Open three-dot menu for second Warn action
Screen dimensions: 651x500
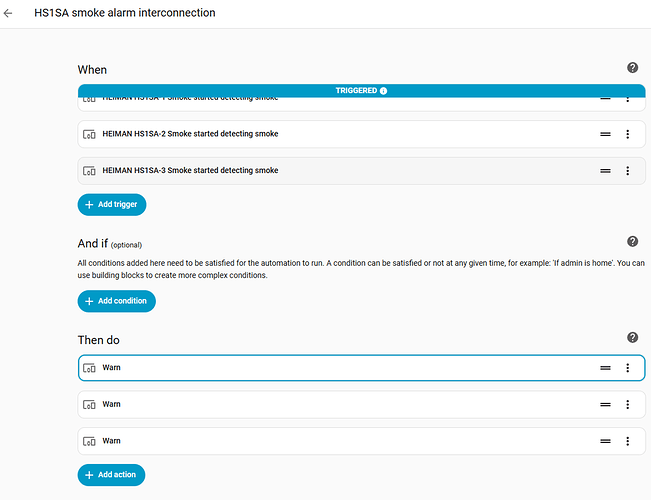tap(627, 405)
